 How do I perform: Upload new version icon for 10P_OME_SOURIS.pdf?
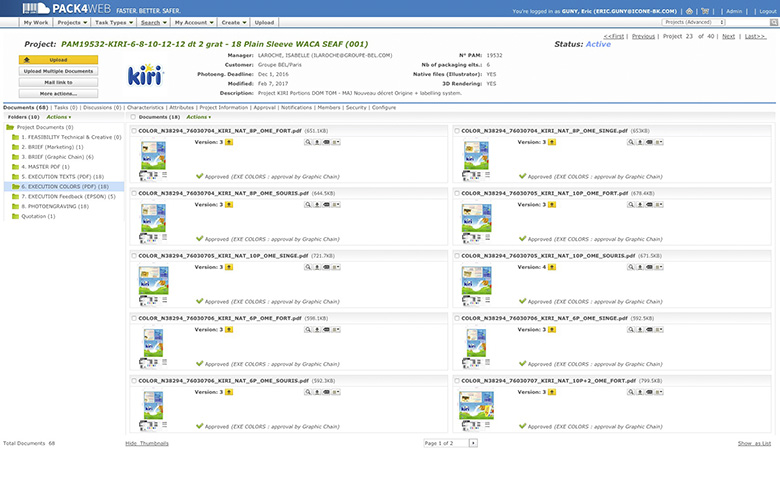click(x=552, y=267)
